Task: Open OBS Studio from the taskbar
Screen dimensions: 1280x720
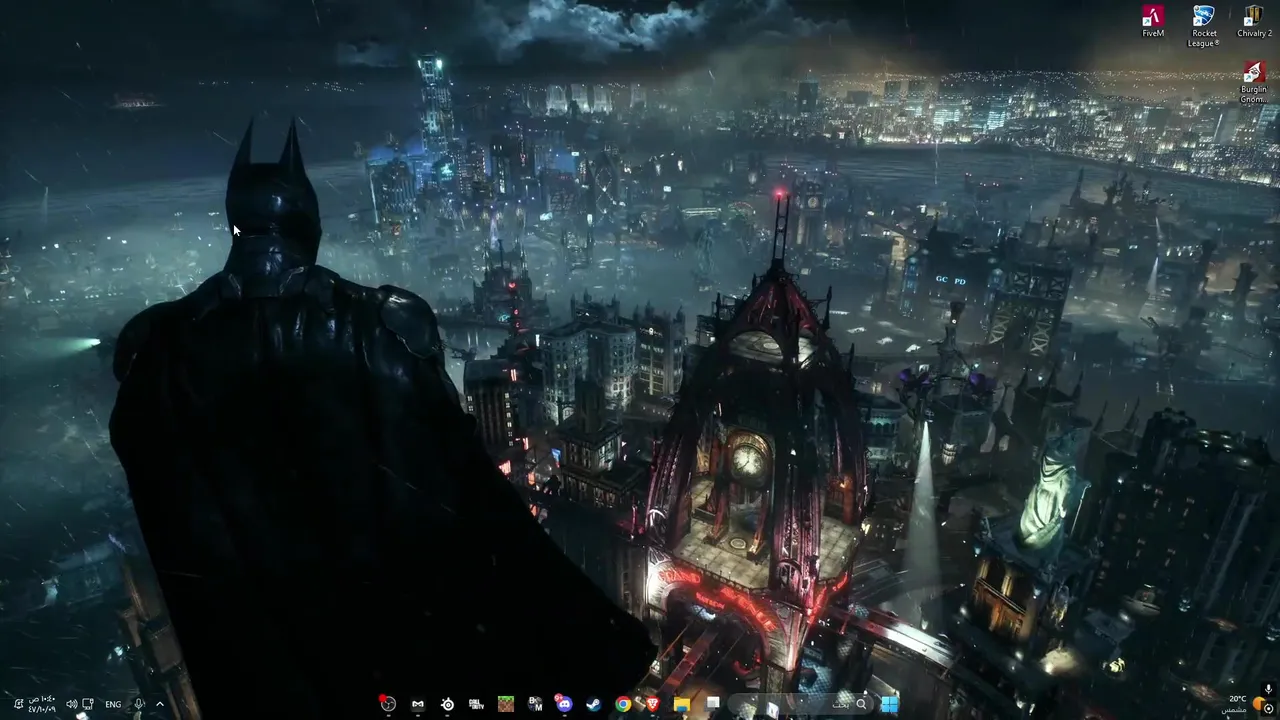Action: [388, 704]
